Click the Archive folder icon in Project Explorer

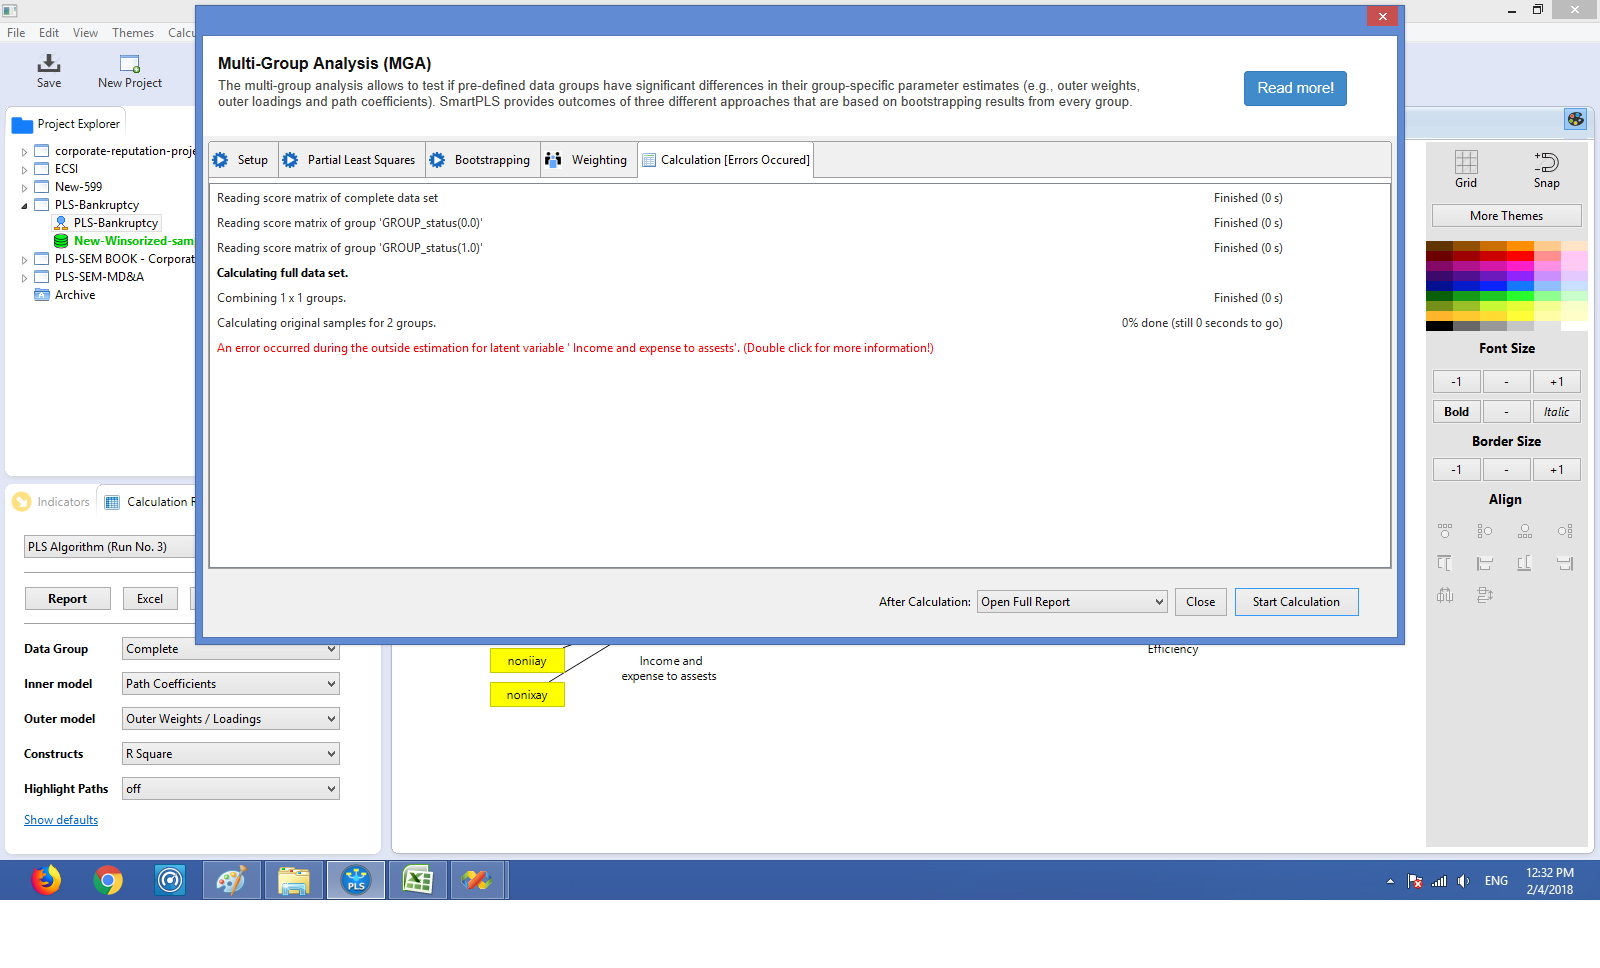(42, 295)
